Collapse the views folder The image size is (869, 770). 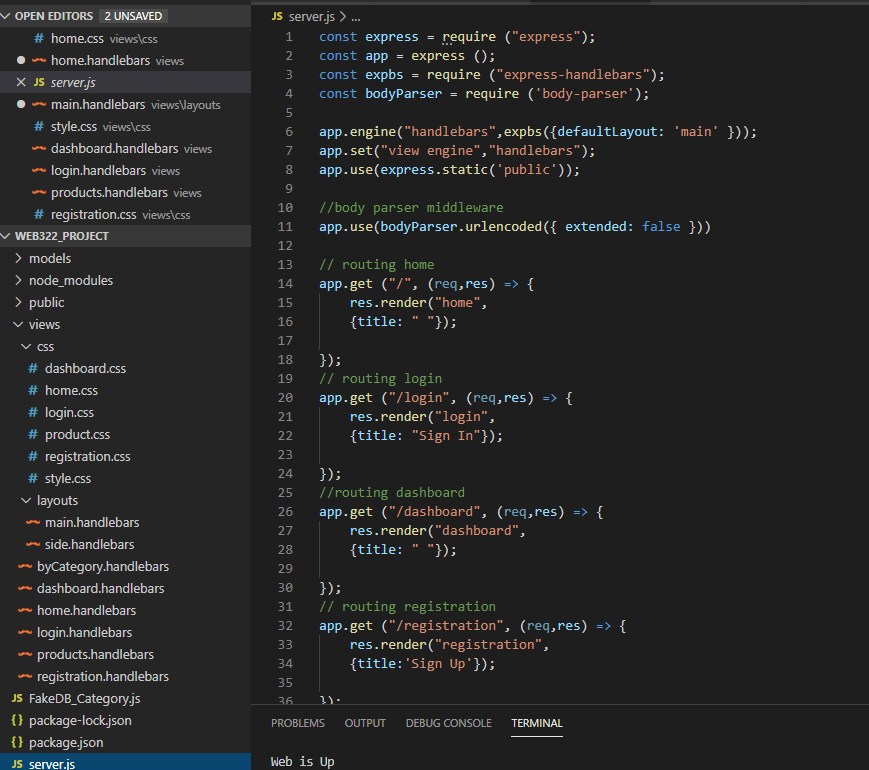tap(44, 324)
